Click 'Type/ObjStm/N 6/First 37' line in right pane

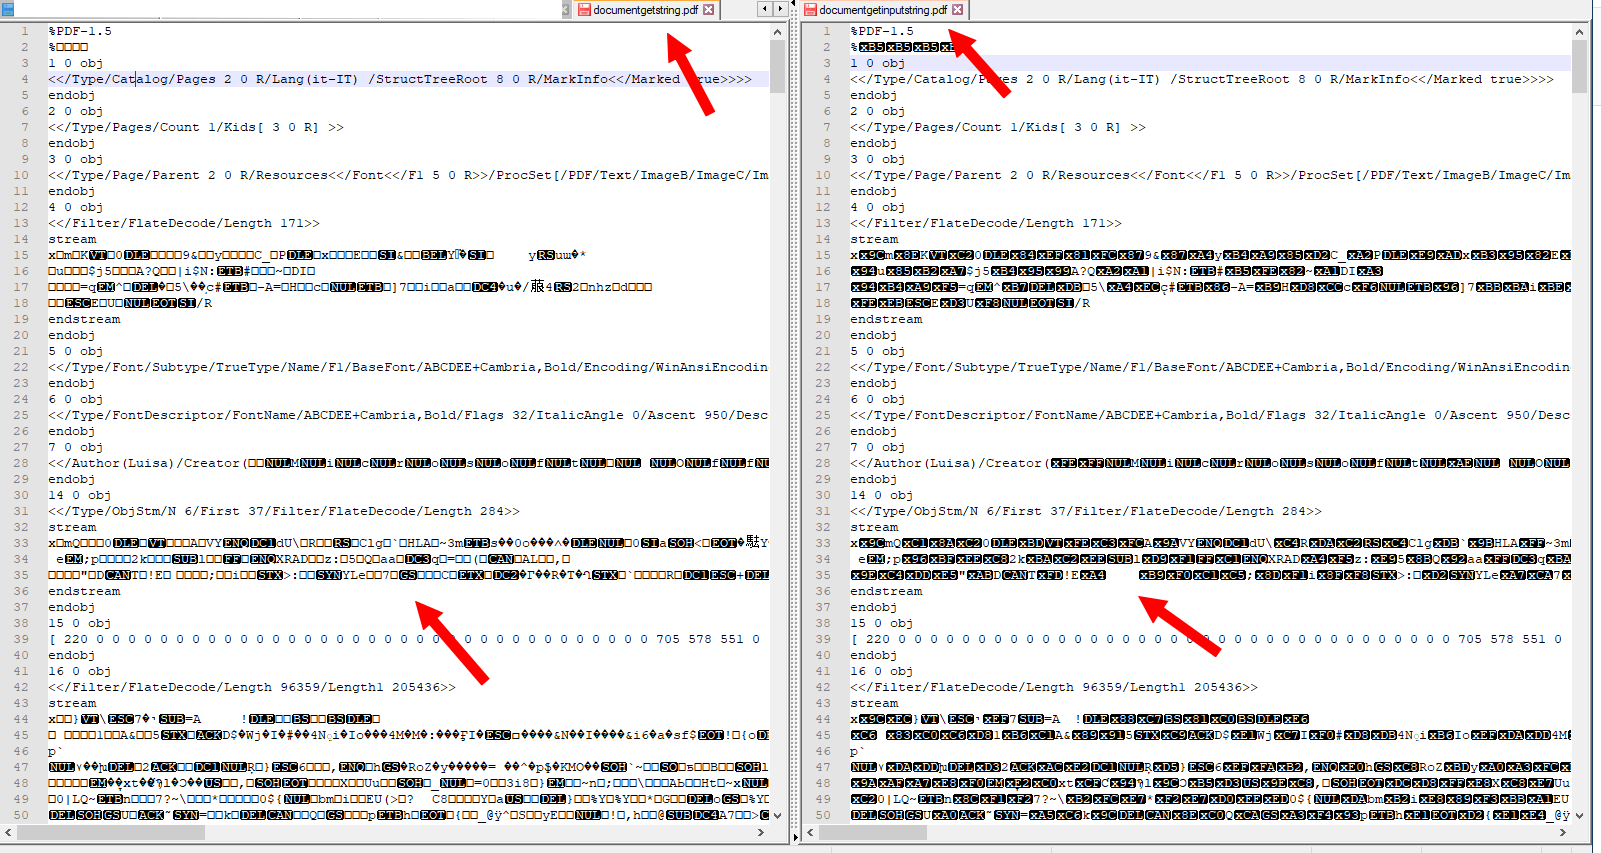pos(1086,511)
